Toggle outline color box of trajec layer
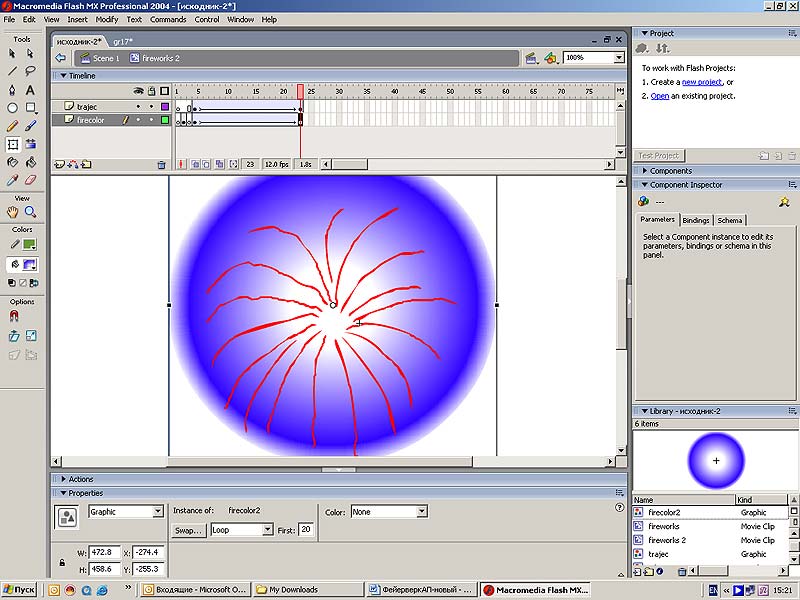Screen dimensions: 800x600 (x=165, y=106)
